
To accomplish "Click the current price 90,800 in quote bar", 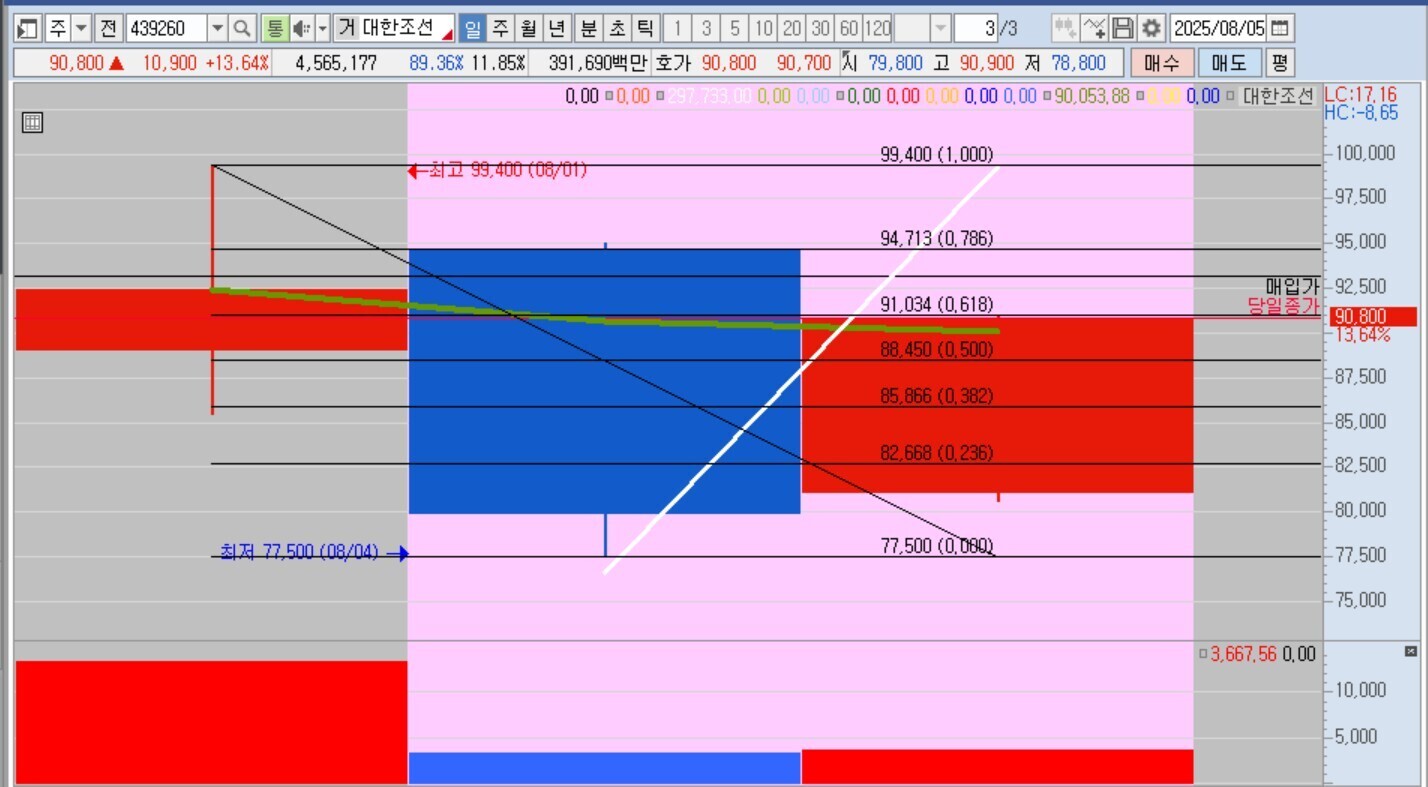I will coord(76,63).
